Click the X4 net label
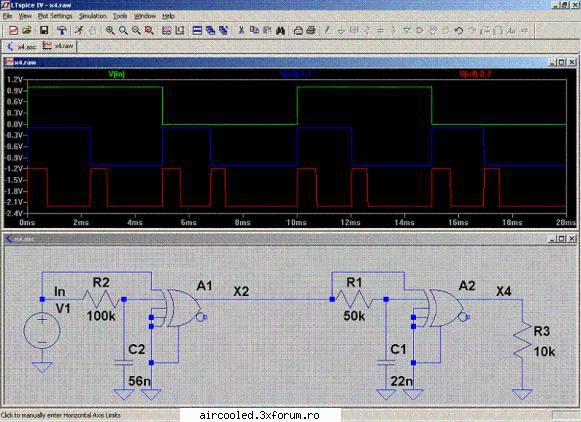The image size is (581, 422). point(504,291)
